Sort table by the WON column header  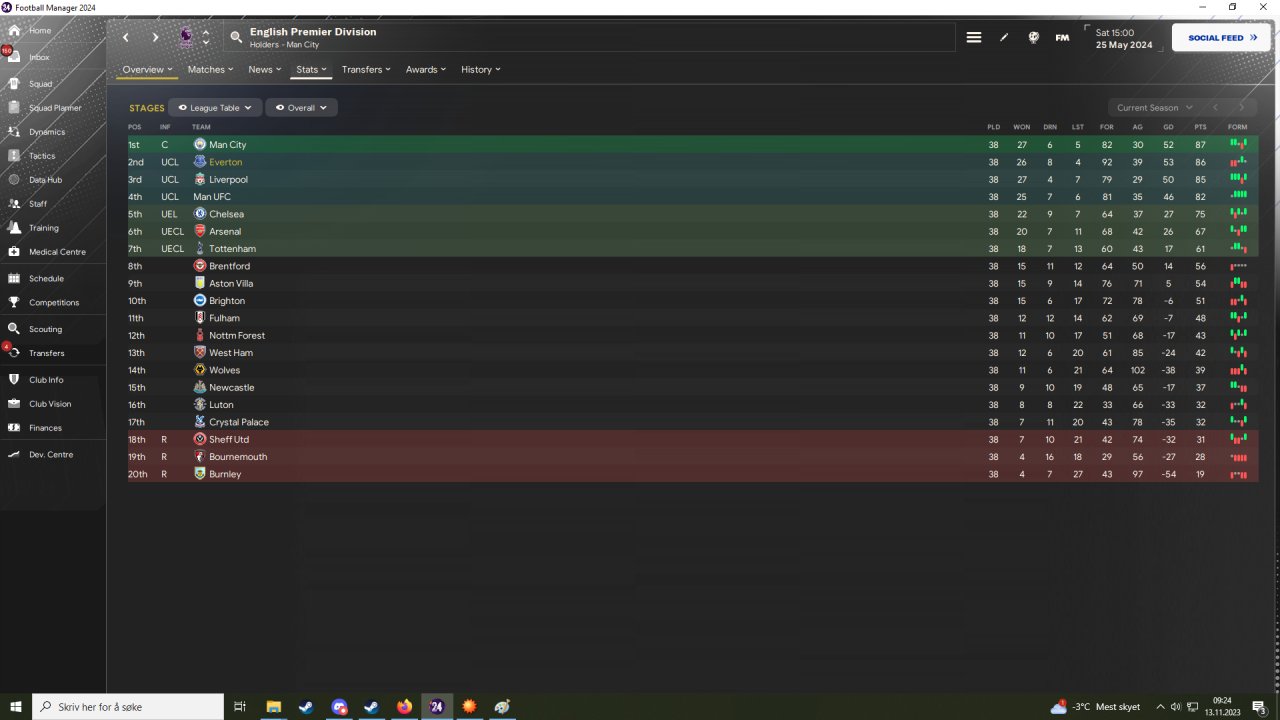coord(1021,127)
